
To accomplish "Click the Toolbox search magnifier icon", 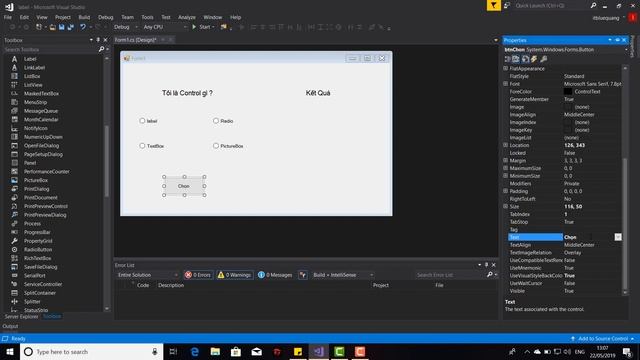I will (101, 49).
